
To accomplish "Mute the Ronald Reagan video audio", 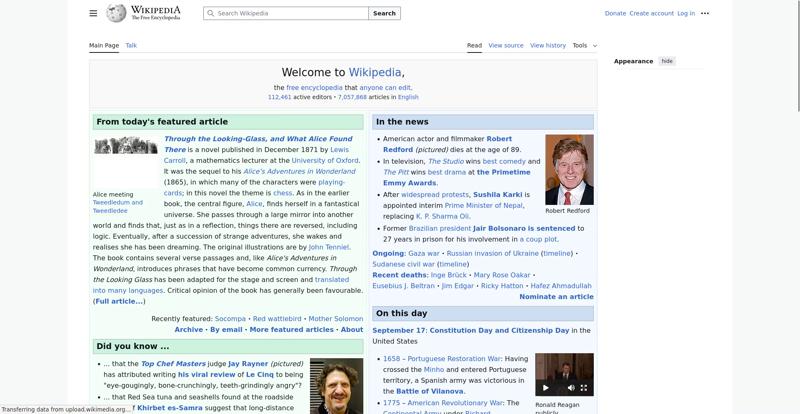I will tap(571, 387).
